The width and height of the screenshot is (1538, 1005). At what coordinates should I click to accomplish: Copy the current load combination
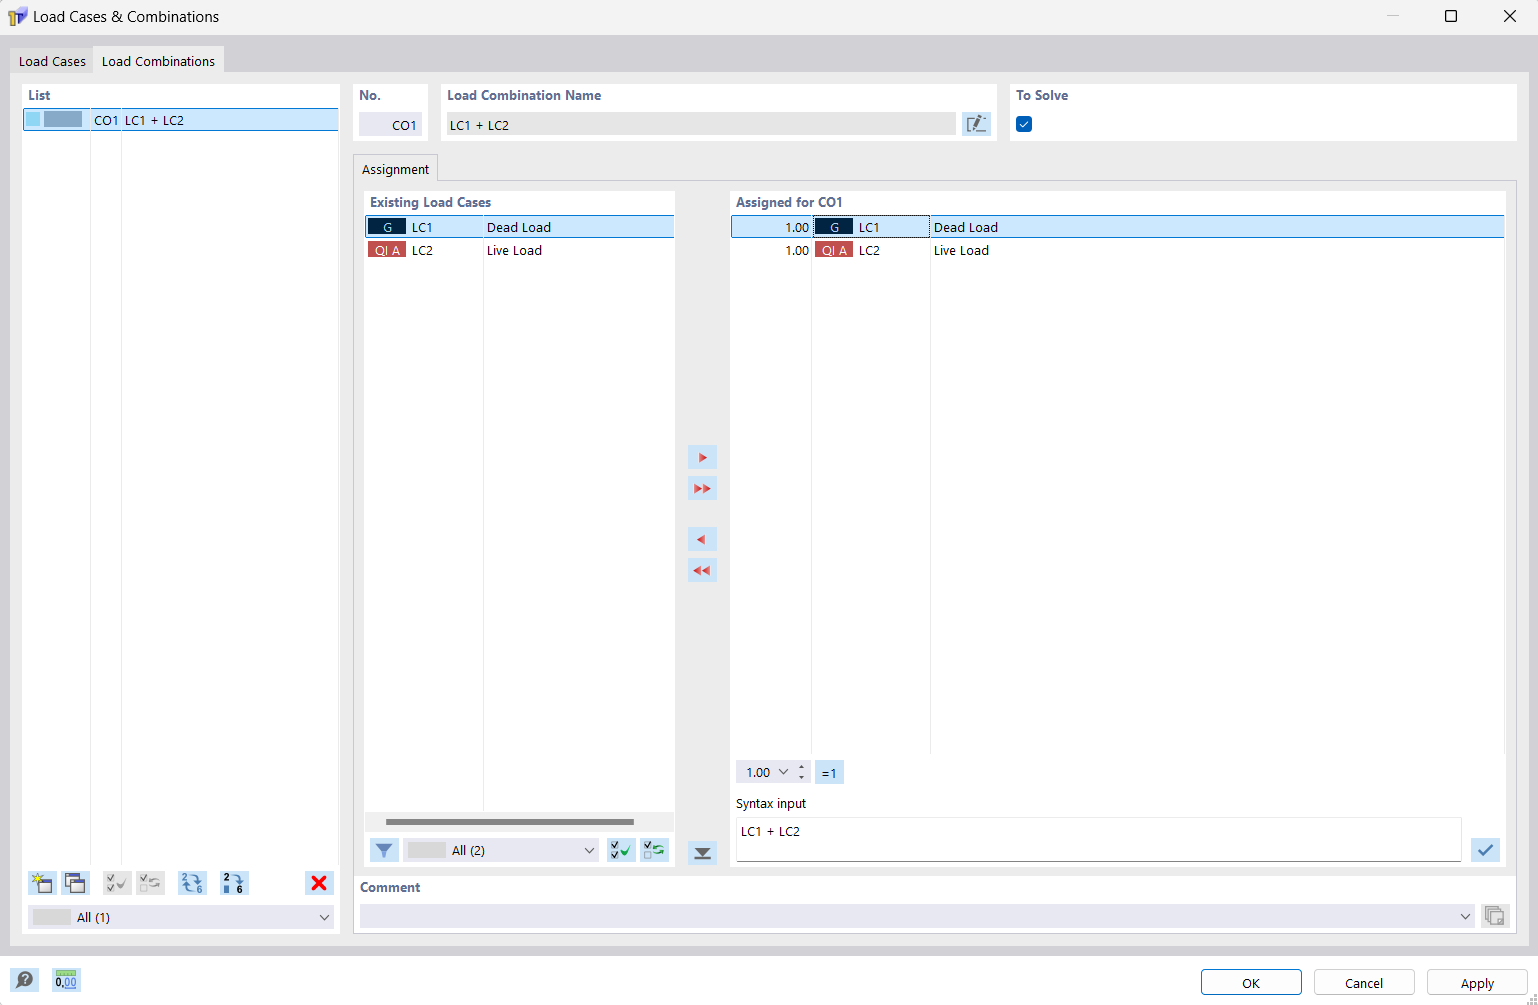pos(75,883)
